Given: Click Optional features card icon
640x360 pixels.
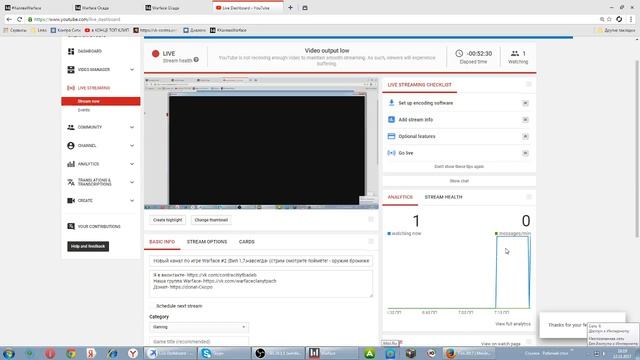Looking at the screenshot, I should click(391, 136).
